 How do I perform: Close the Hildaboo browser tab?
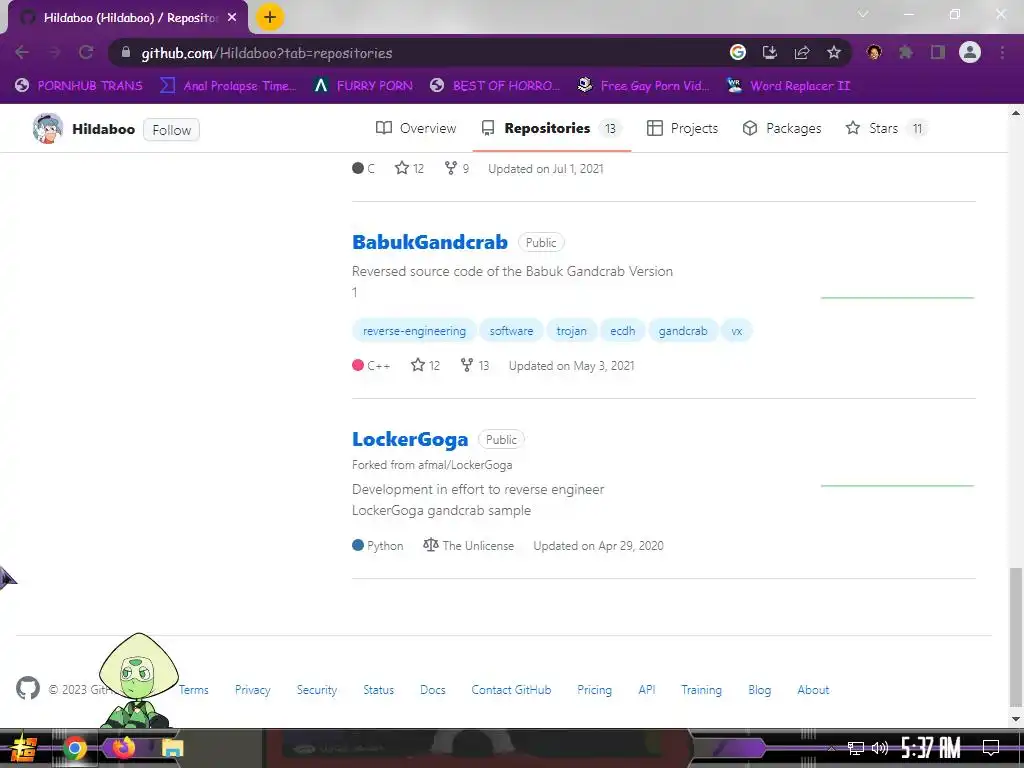pyautogui.click(x=232, y=18)
